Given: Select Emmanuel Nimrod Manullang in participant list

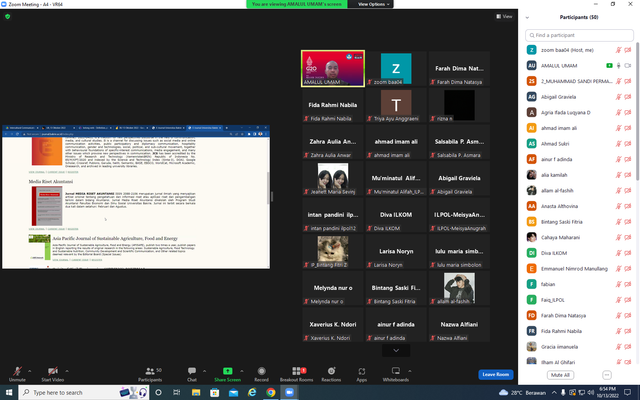Looking at the screenshot, I should tap(579, 269).
